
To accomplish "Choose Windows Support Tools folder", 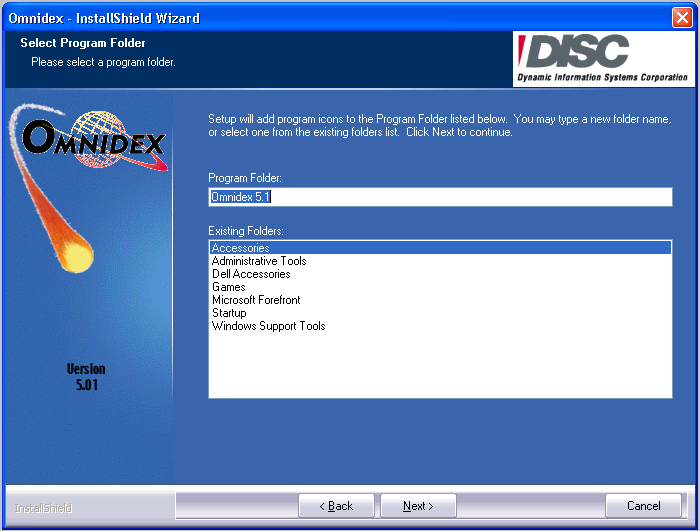I will click(268, 326).
